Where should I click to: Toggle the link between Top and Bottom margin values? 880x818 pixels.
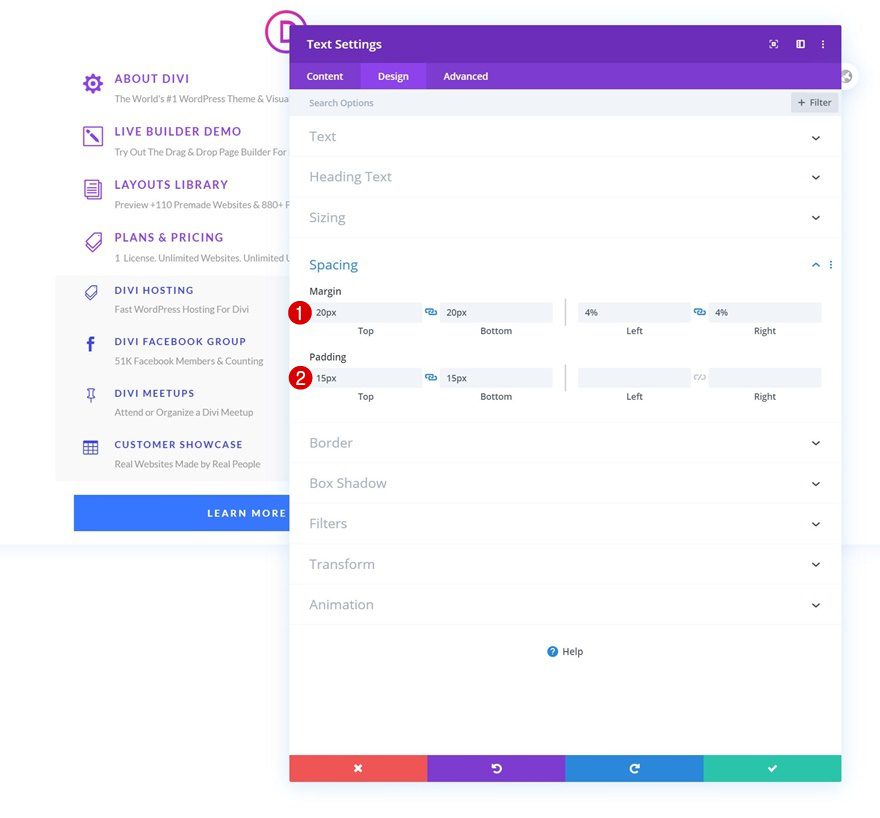point(430,311)
